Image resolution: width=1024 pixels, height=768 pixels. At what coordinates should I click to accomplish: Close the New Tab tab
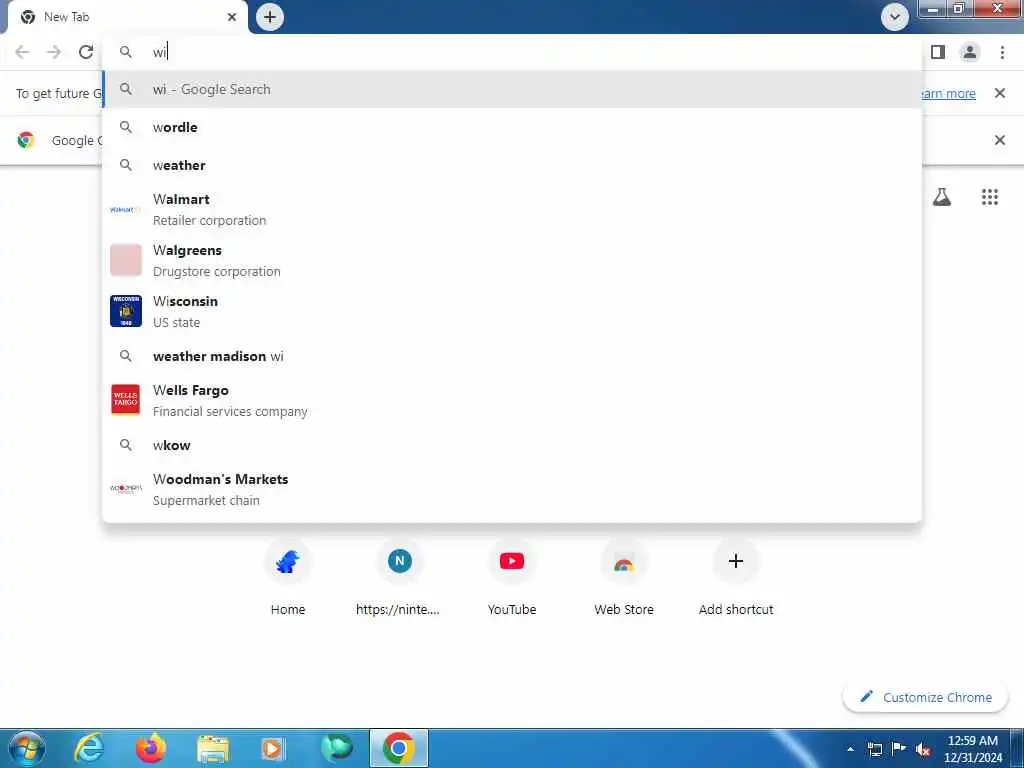[232, 17]
